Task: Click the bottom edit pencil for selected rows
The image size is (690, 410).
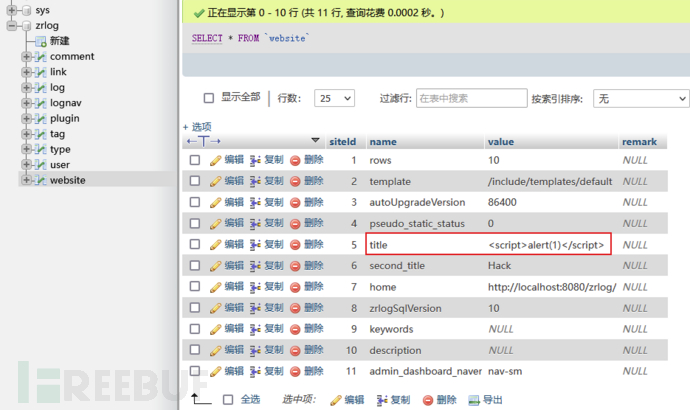Action: (336, 400)
